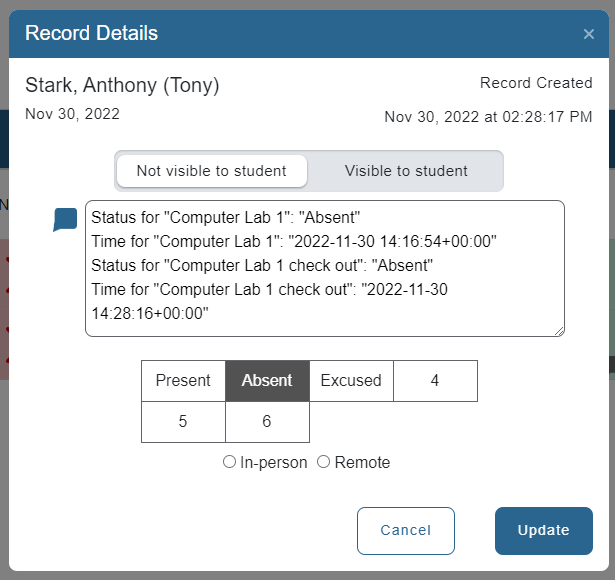Pick status option 4
The height and width of the screenshot is (580, 615).
point(435,381)
